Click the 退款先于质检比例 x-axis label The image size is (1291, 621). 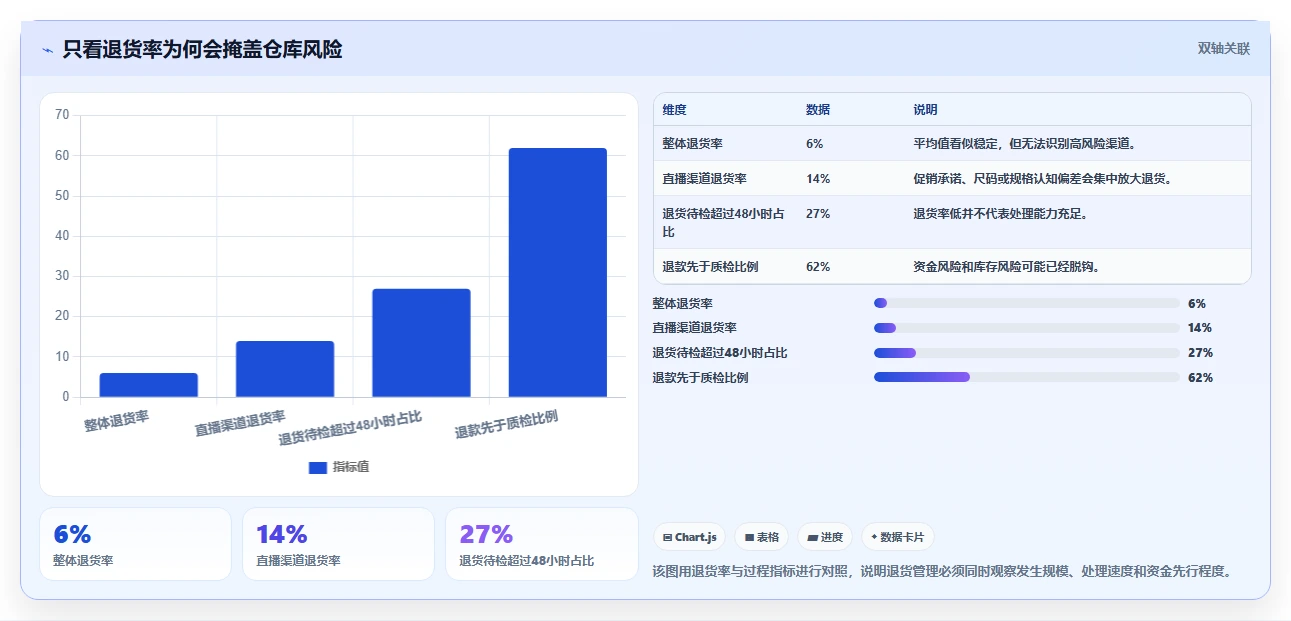tap(506, 425)
